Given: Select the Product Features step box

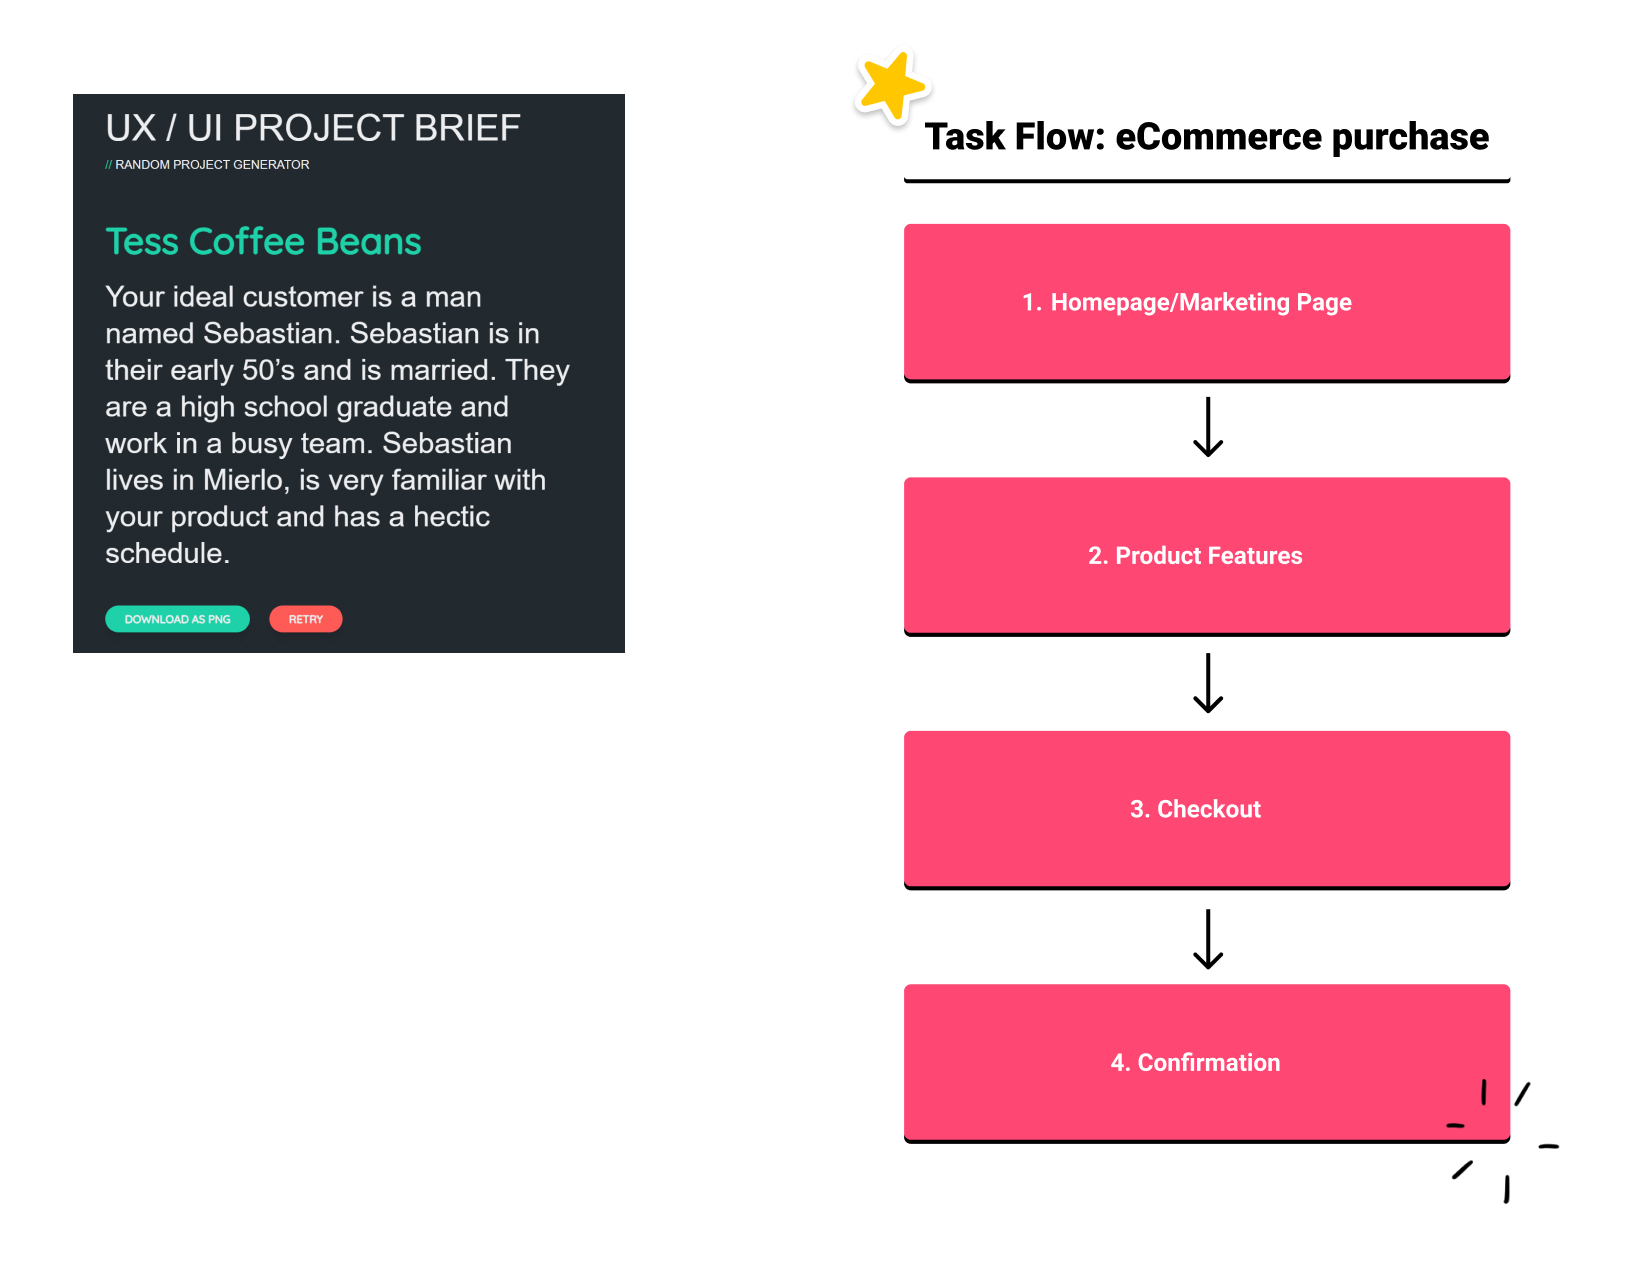Looking at the screenshot, I should (x=1207, y=556).
